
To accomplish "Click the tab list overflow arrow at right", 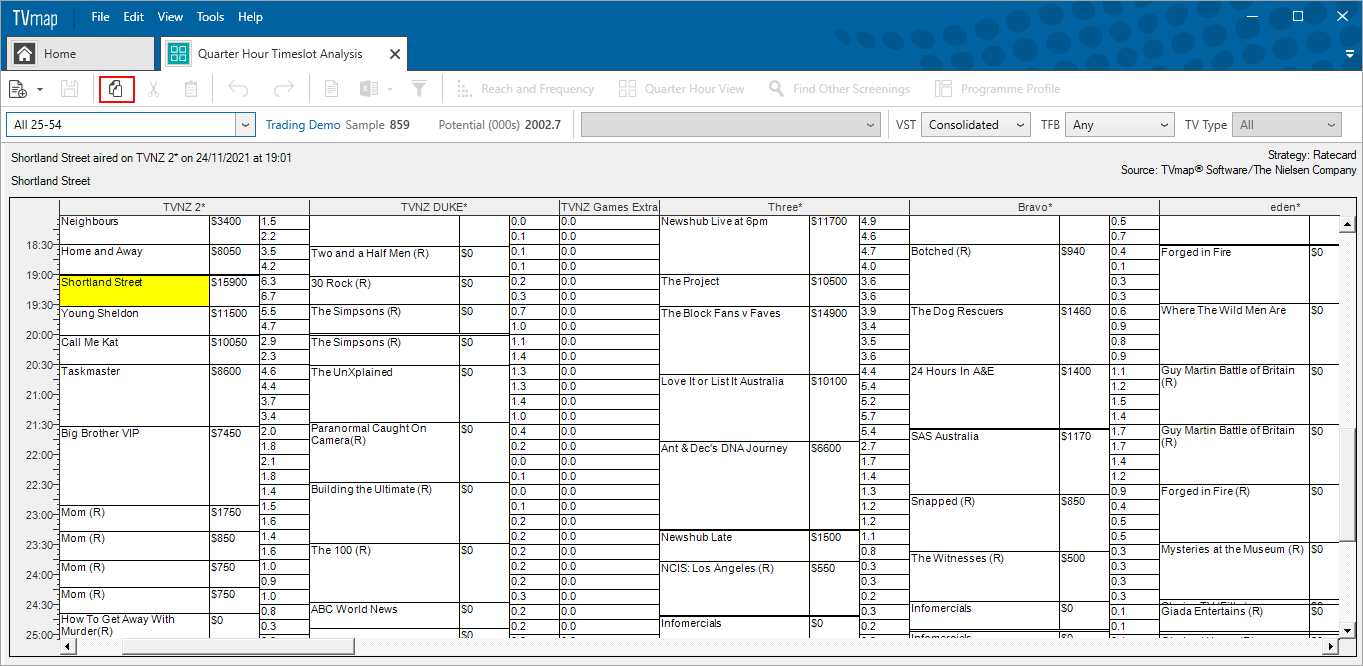I will click(x=1349, y=54).
